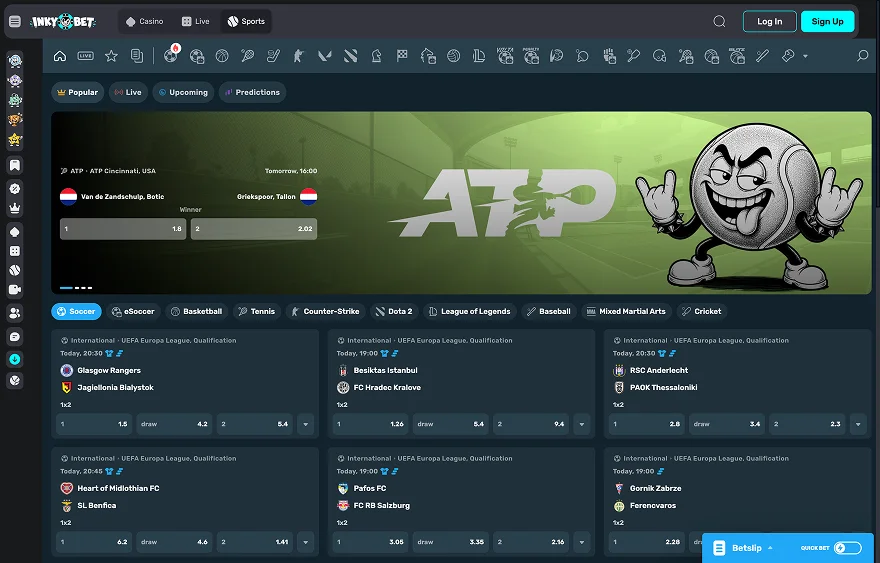Open the crown VIP sidebar icon
Image resolution: width=880 pixels, height=563 pixels.
point(15,208)
